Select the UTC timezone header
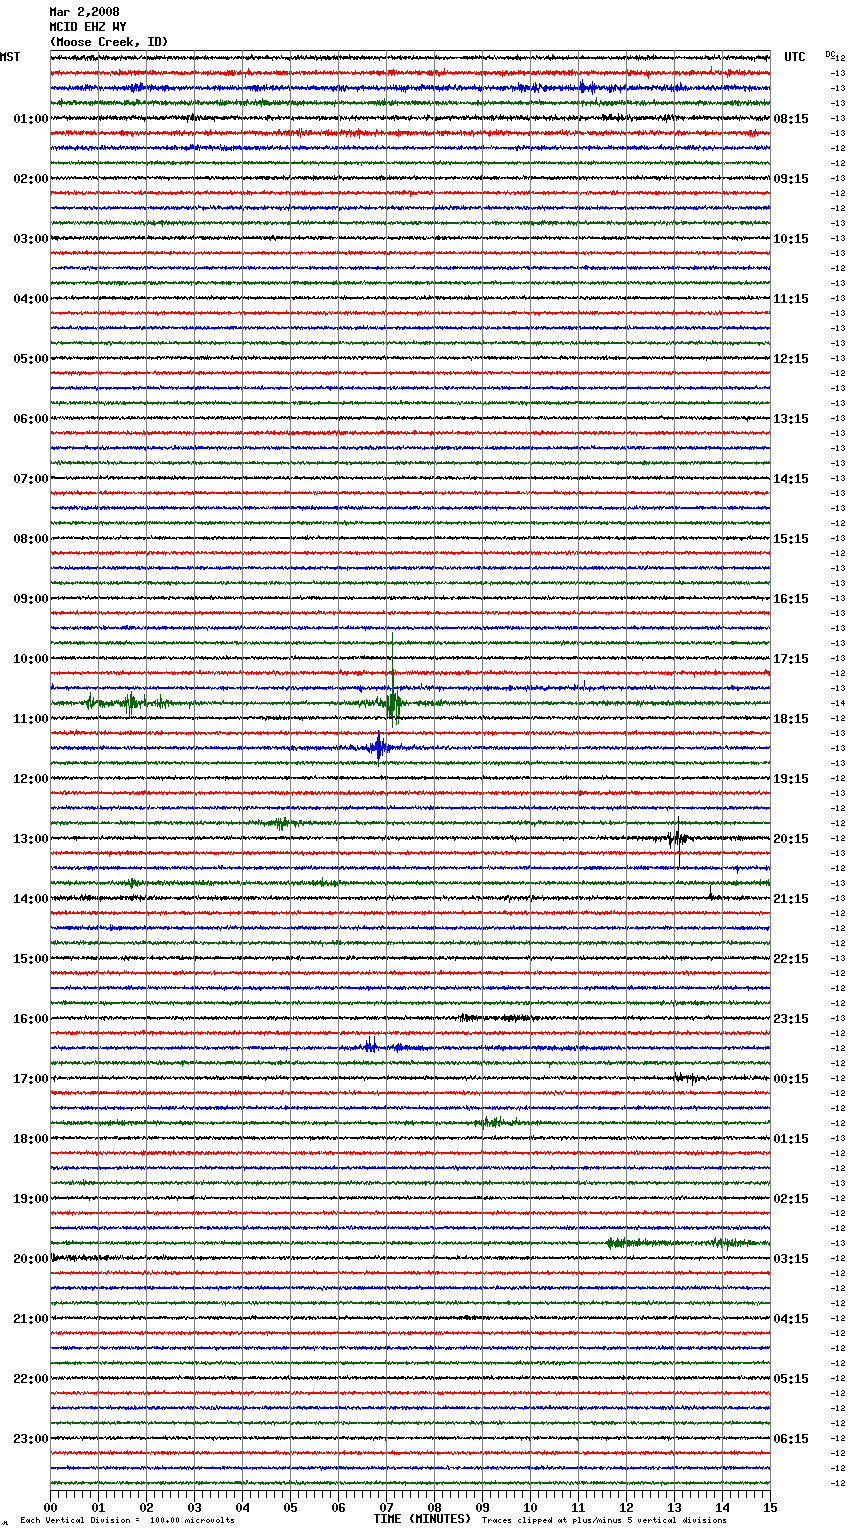 click(x=794, y=57)
